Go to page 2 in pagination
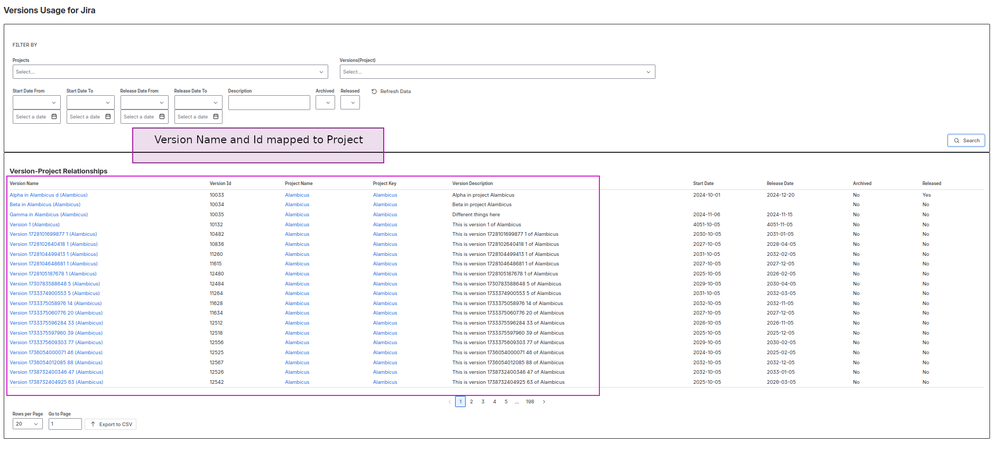Screen dimensions: 999x451 click(471, 402)
